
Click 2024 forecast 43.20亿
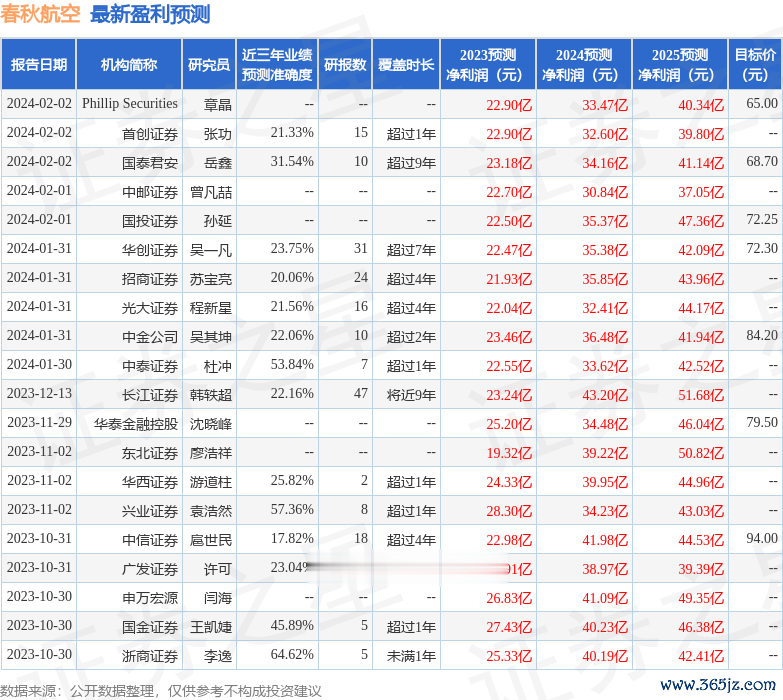pos(605,395)
